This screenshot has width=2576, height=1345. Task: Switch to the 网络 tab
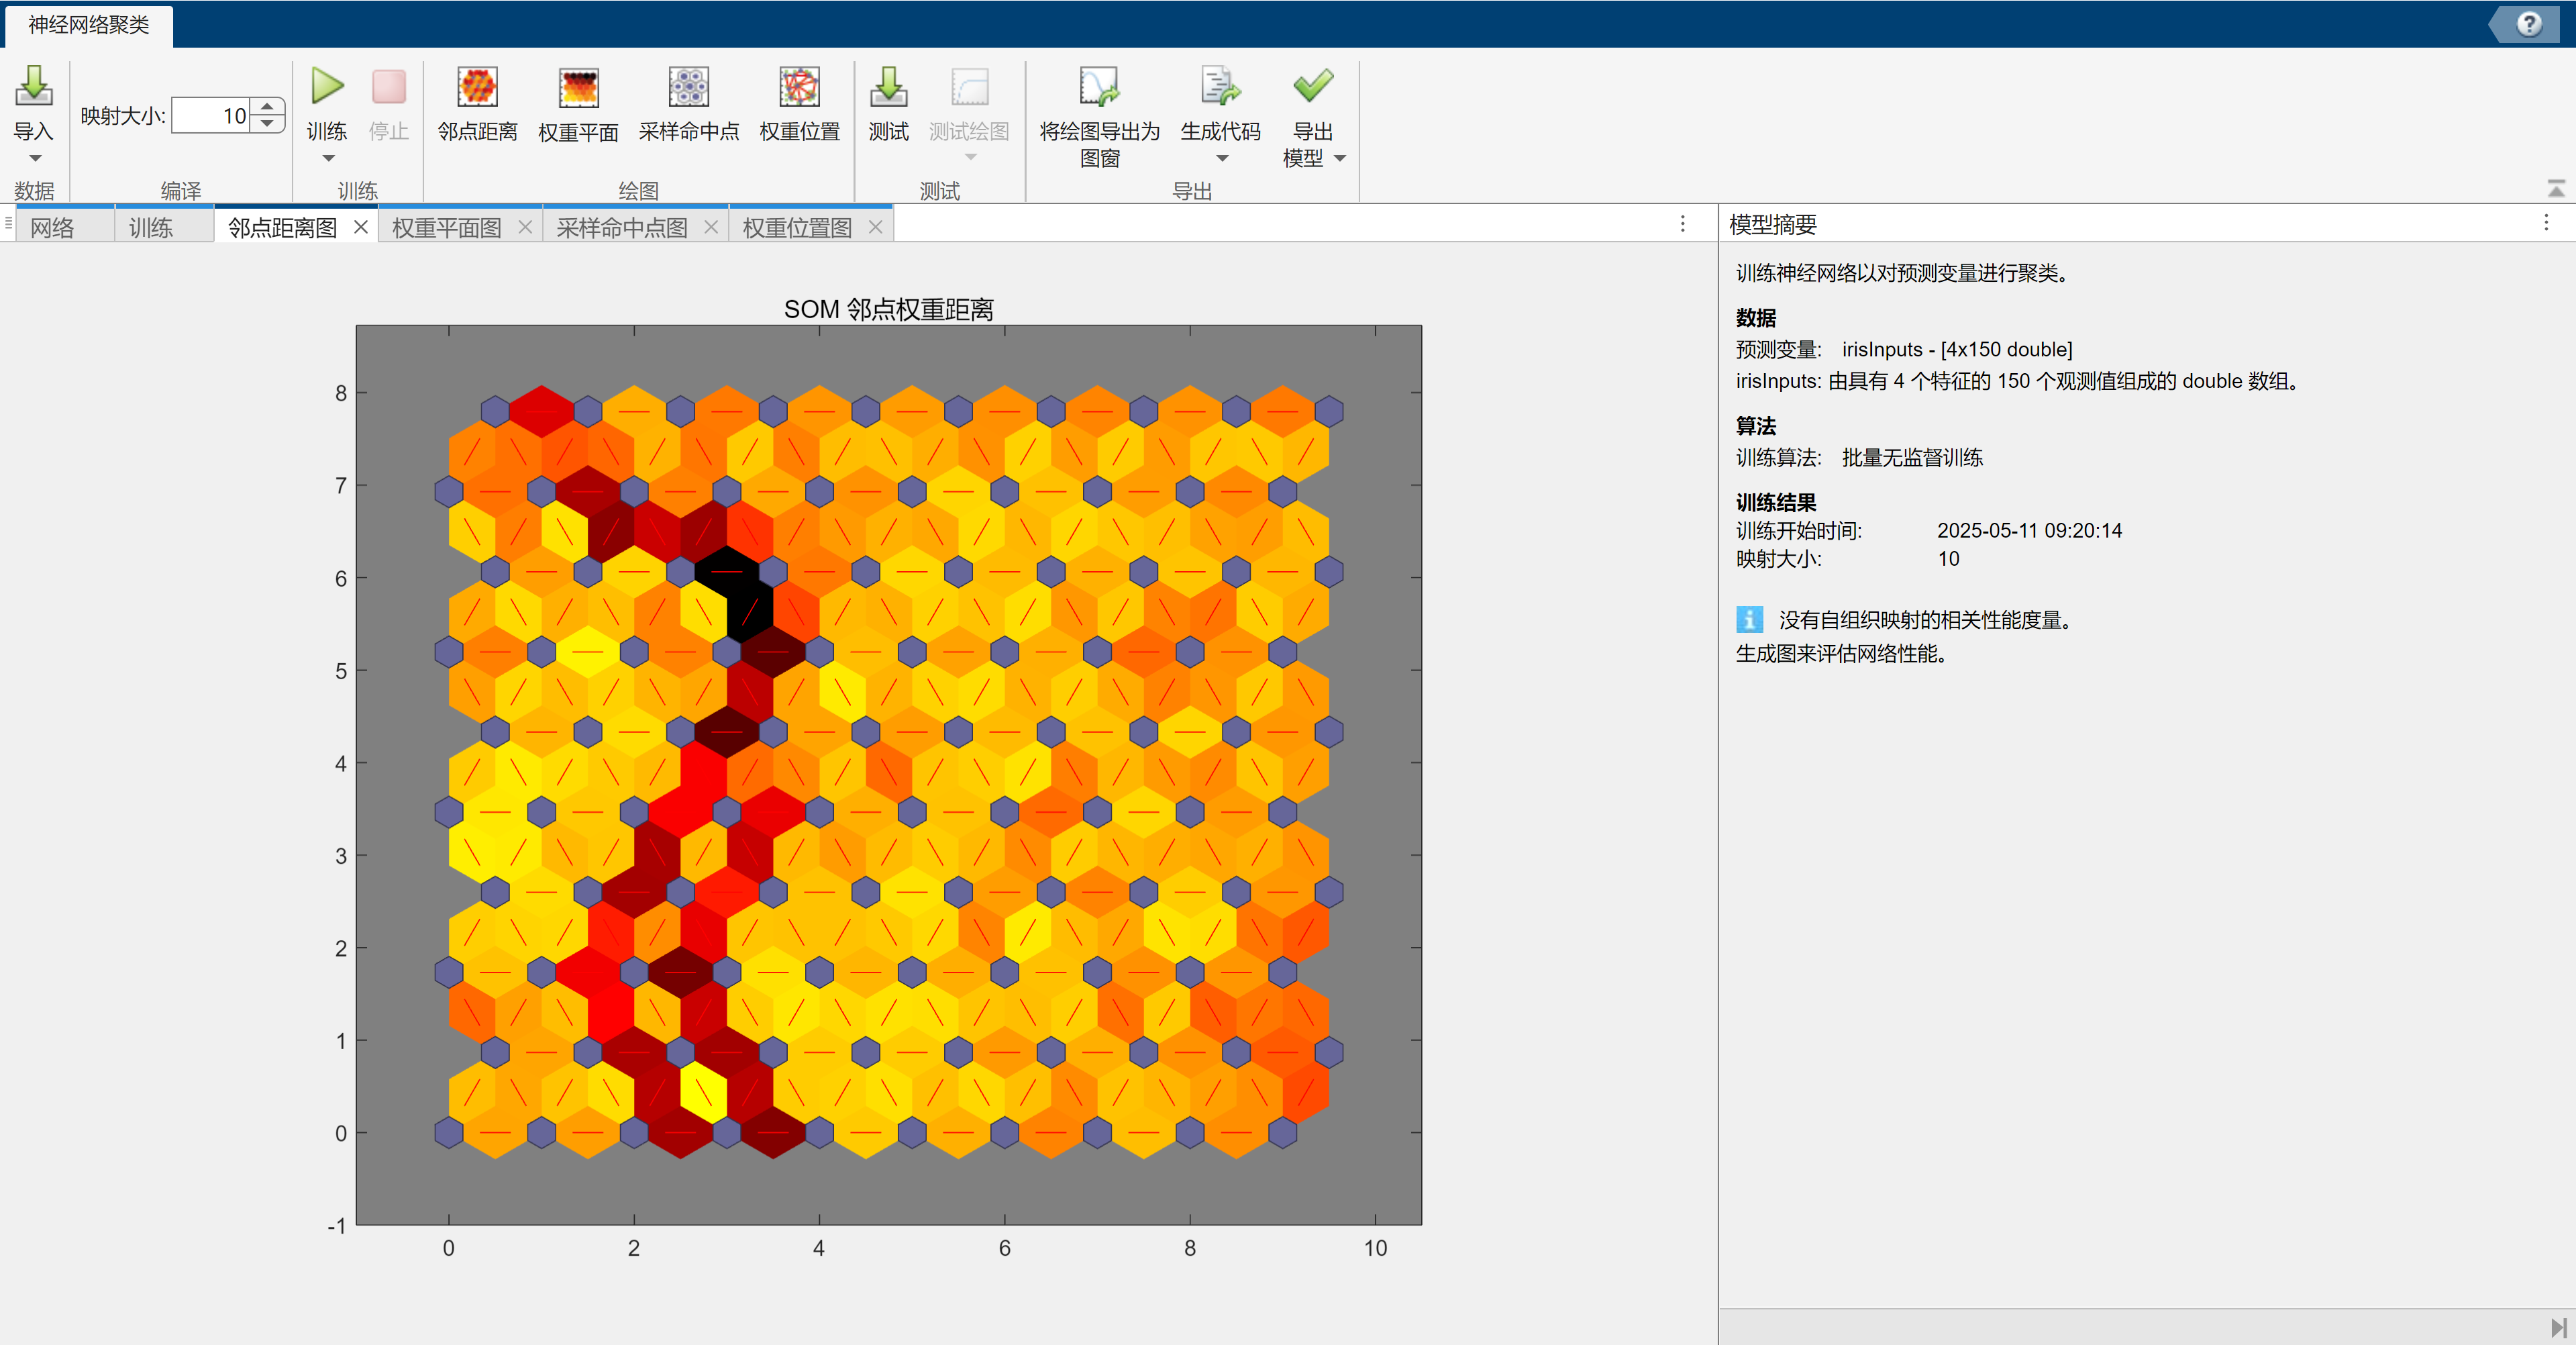coord(52,228)
